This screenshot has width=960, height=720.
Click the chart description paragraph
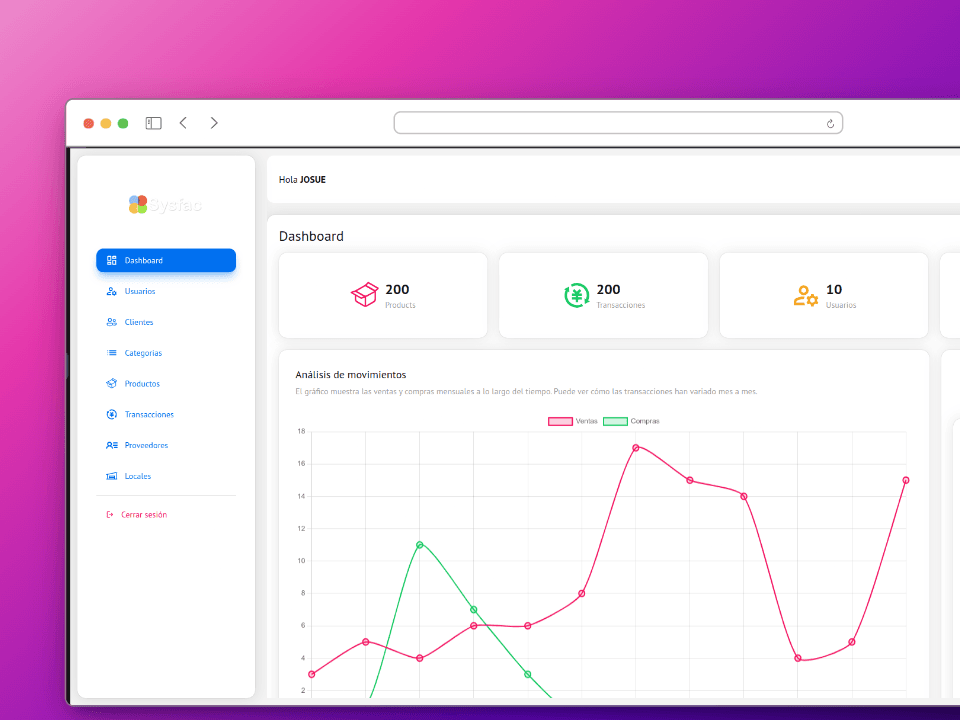coord(526,391)
